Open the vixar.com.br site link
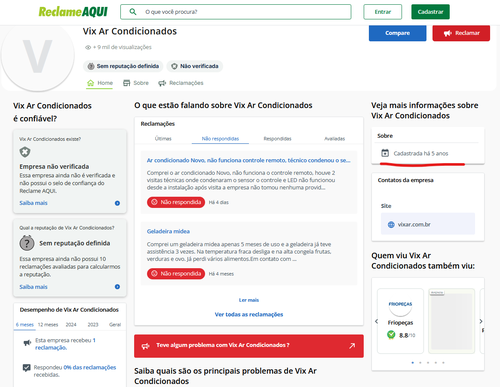The height and width of the screenshot is (387, 500). pos(428,224)
